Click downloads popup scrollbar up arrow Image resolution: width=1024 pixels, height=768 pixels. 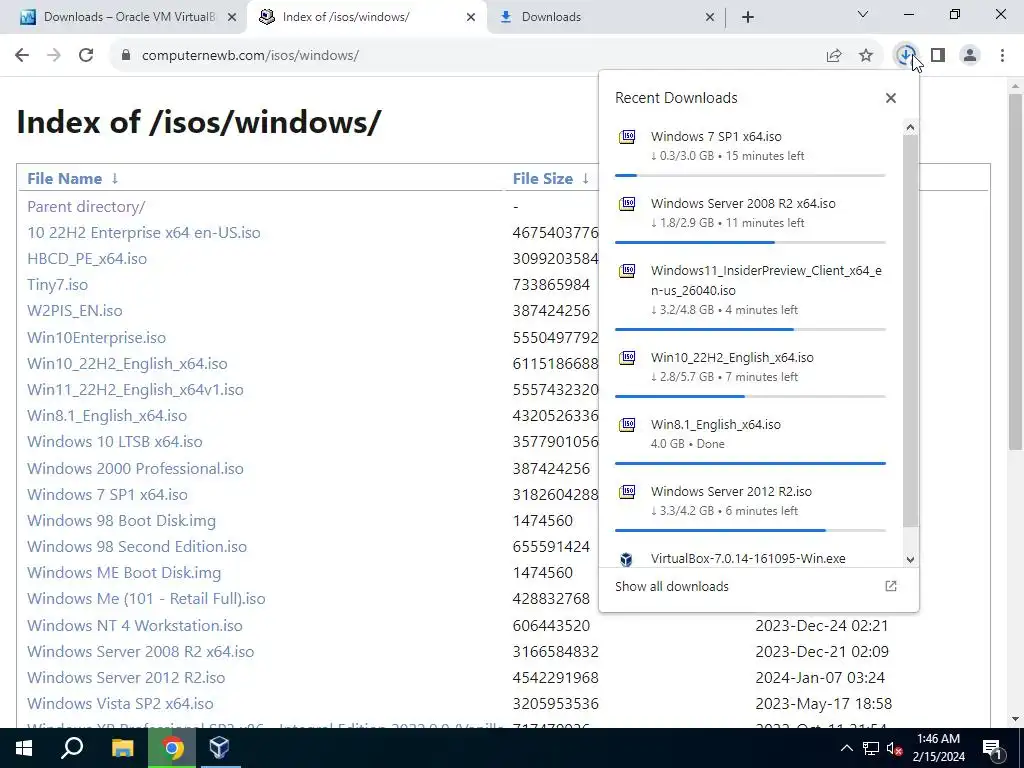coord(910,127)
